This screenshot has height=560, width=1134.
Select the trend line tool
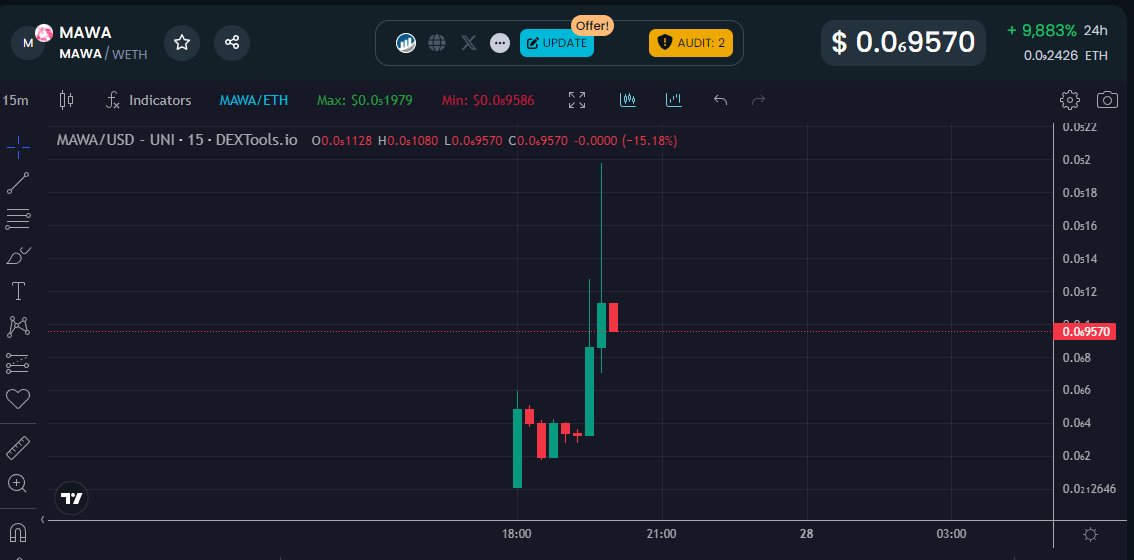[x=18, y=183]
